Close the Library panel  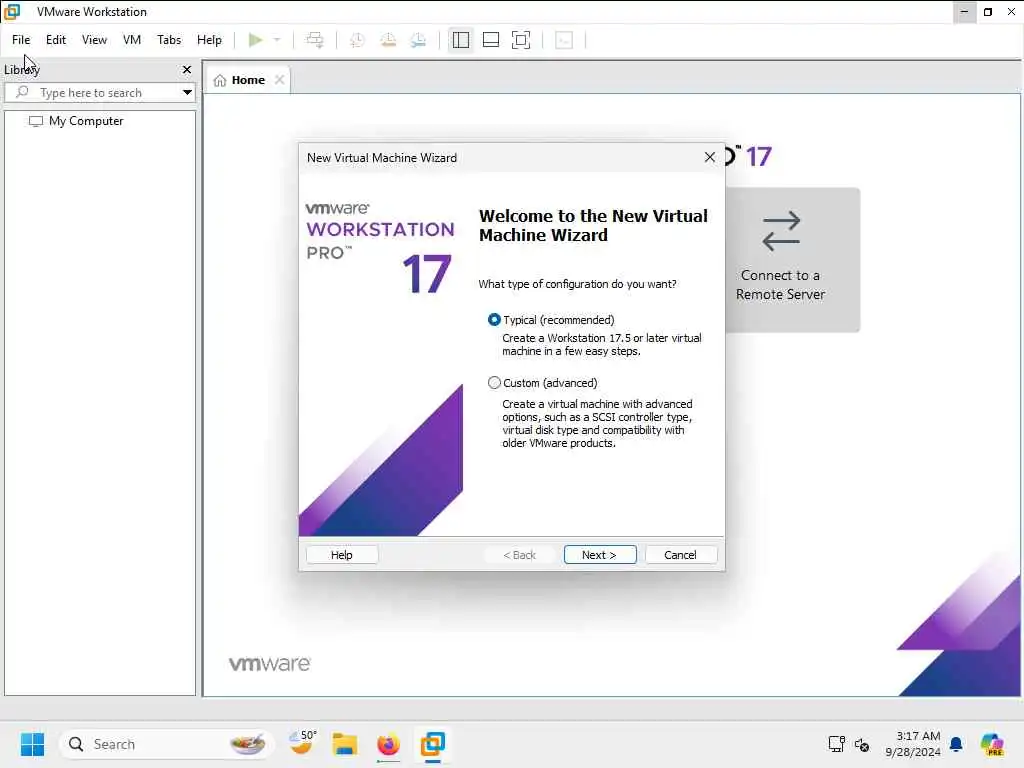[x=187, y=69]
